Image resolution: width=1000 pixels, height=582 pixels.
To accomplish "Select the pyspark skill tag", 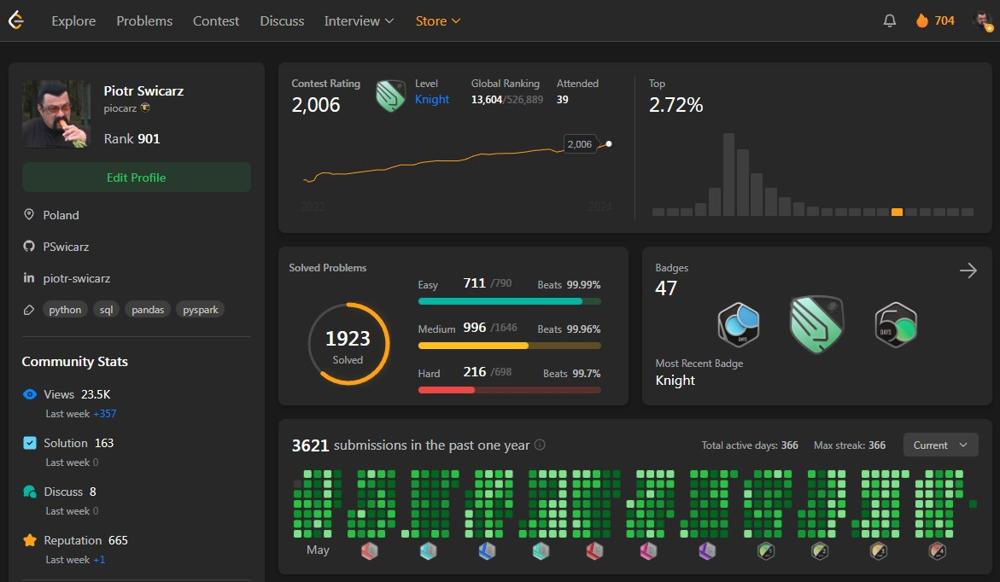I will [201, 309].
